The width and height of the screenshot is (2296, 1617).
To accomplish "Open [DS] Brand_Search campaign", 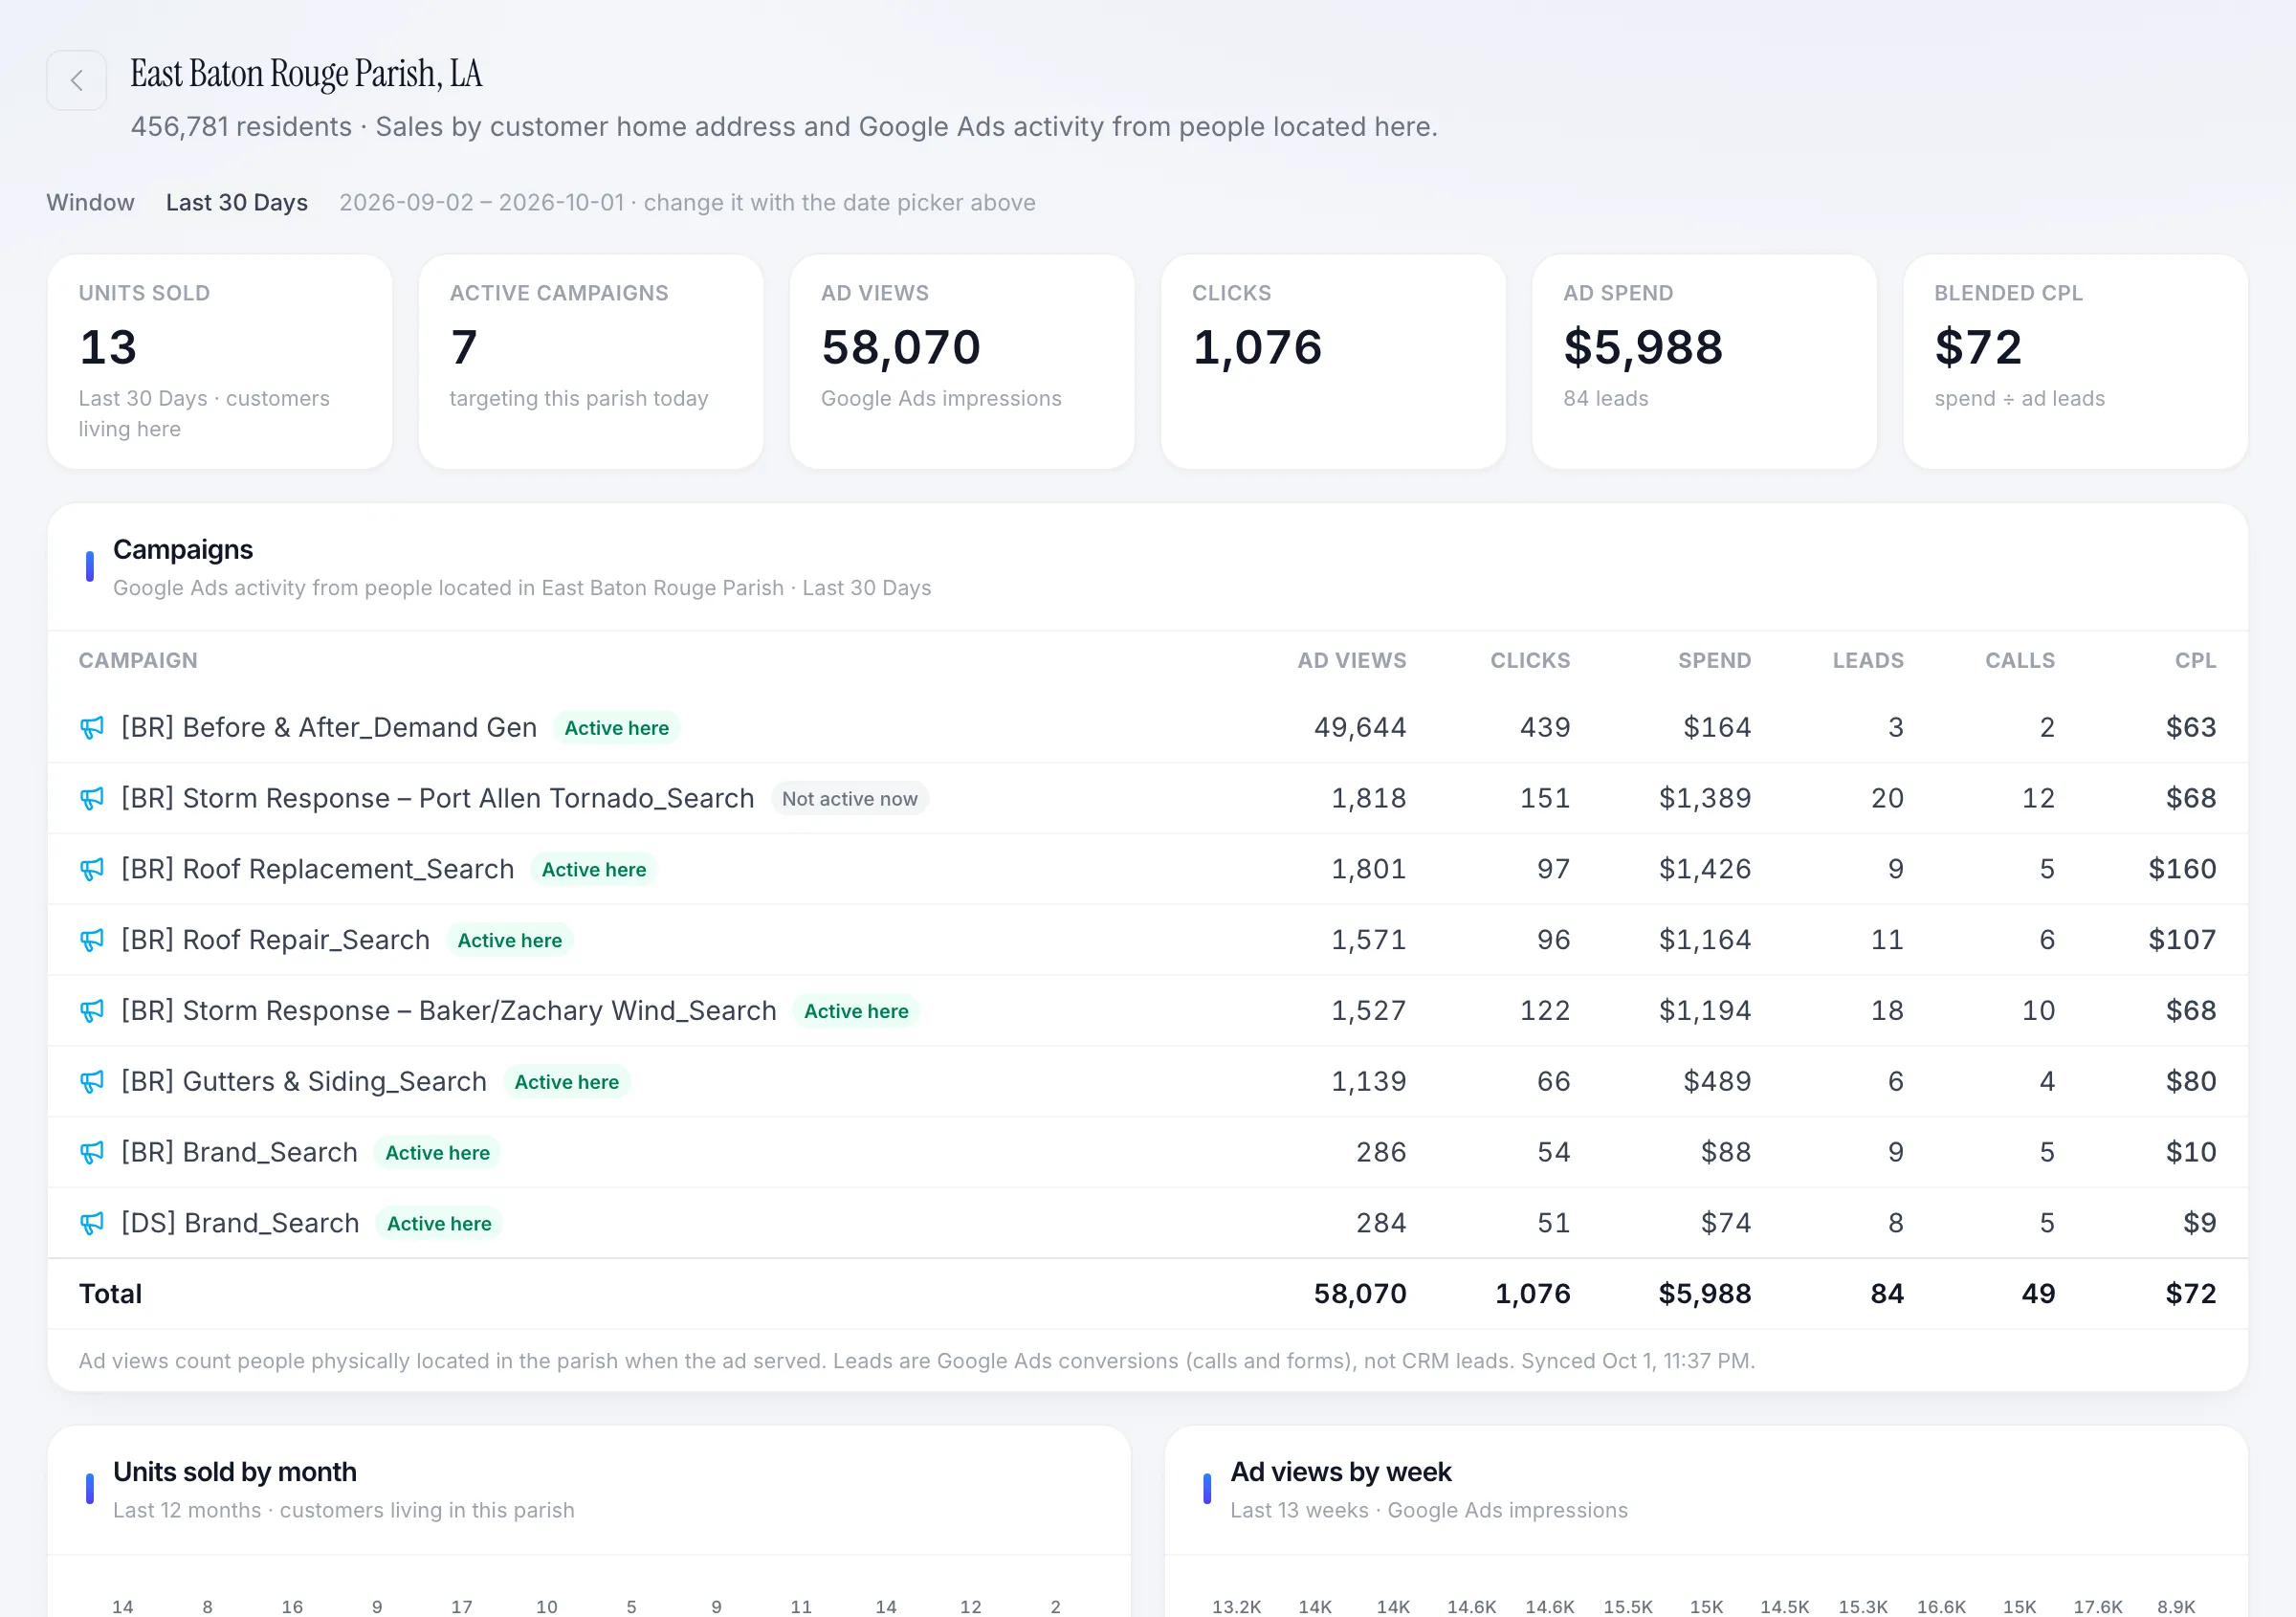I will (240, 1224).
